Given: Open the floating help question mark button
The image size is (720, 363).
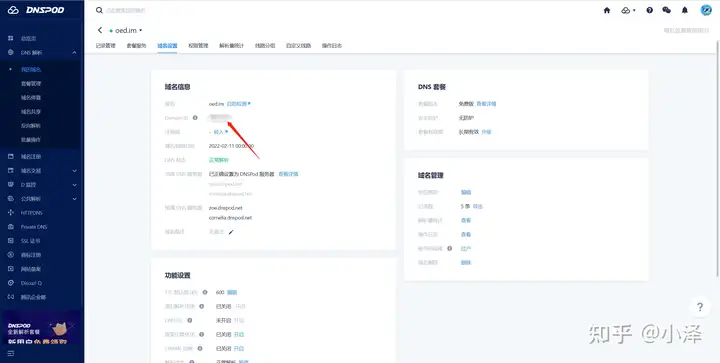Looking at the screenshot, I should [x=700, y=307].
